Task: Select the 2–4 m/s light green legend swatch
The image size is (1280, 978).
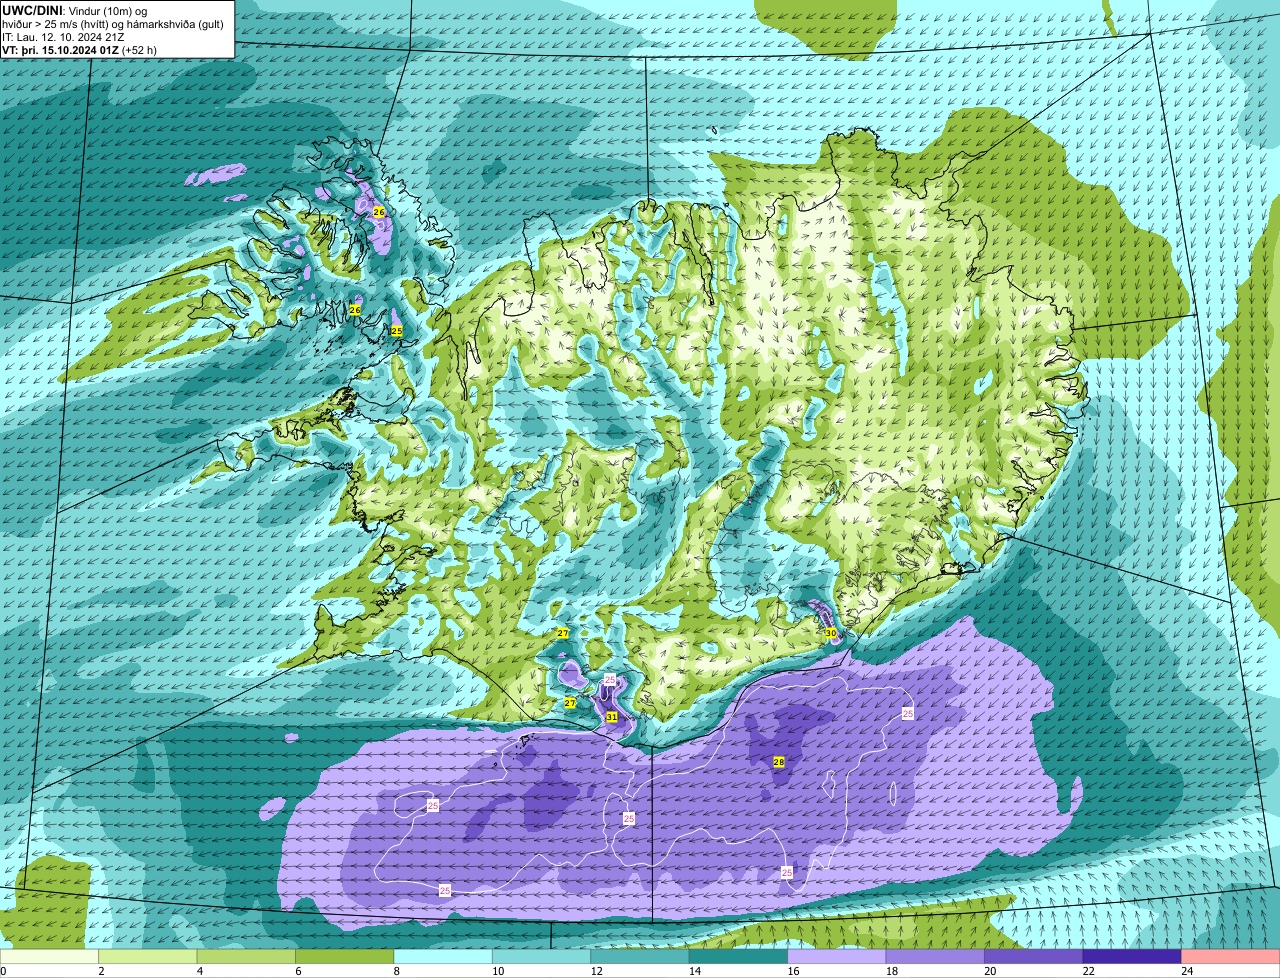Action: (149, 957)
